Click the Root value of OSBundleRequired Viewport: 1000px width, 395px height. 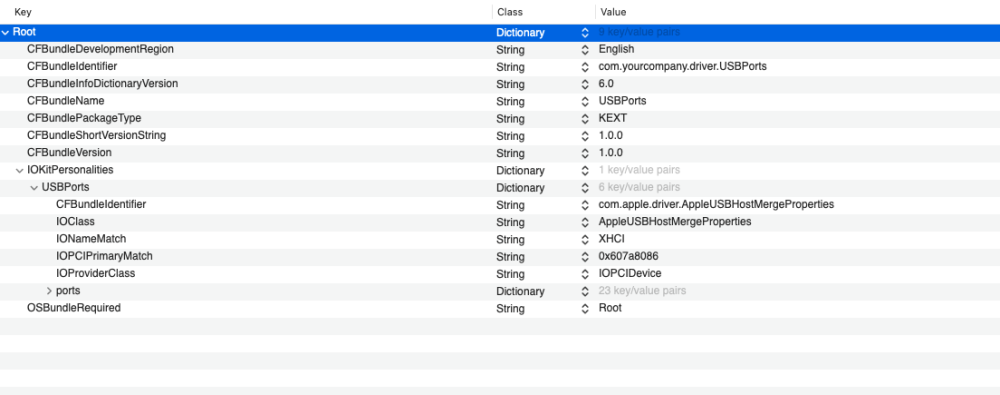(x=610, y=308)
